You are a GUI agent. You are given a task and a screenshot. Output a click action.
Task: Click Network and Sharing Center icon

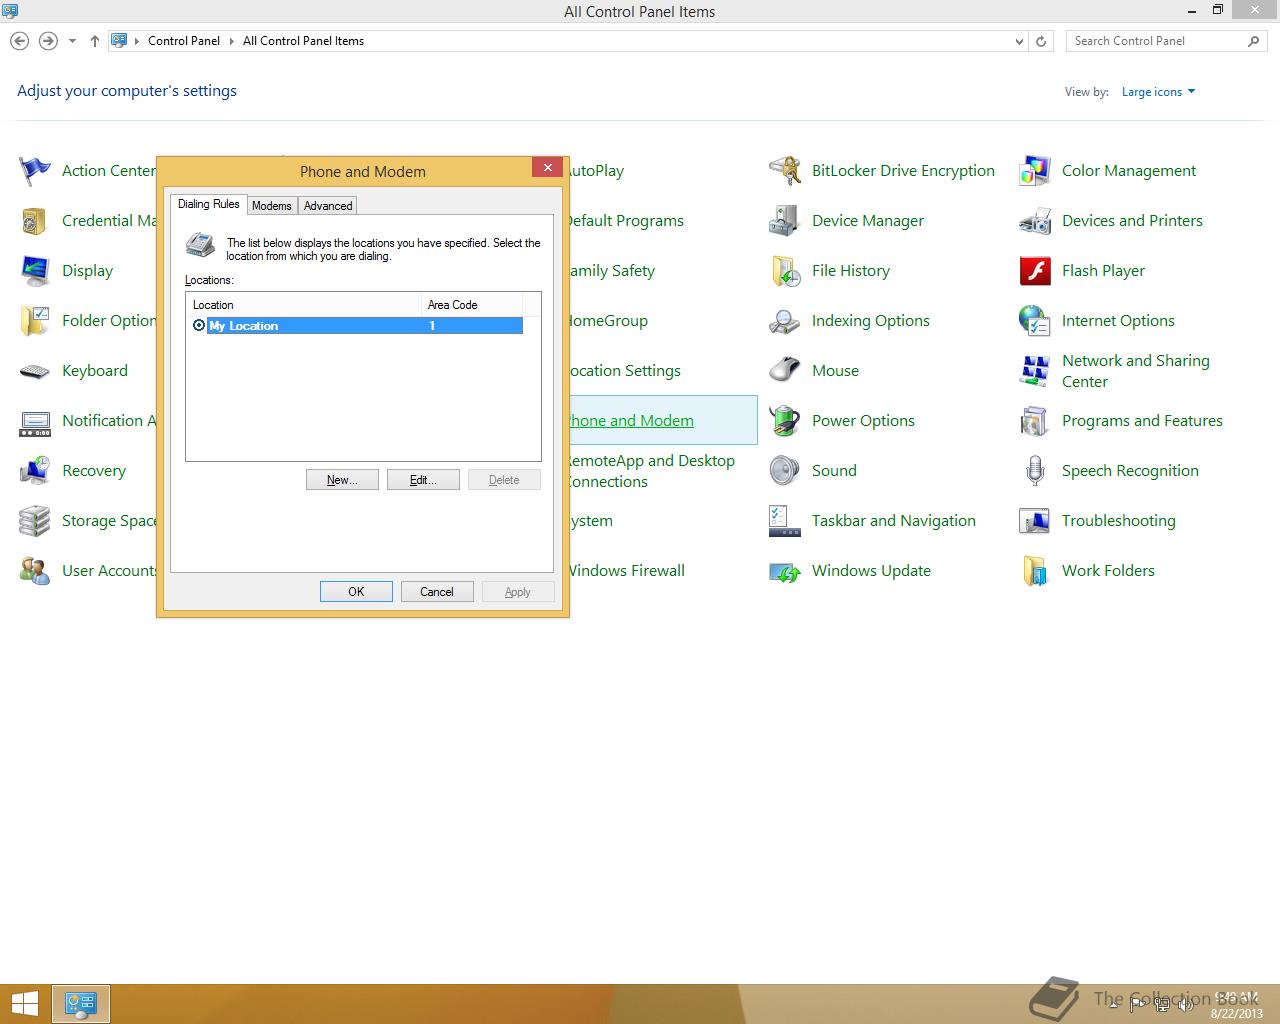coord(1035,371)
